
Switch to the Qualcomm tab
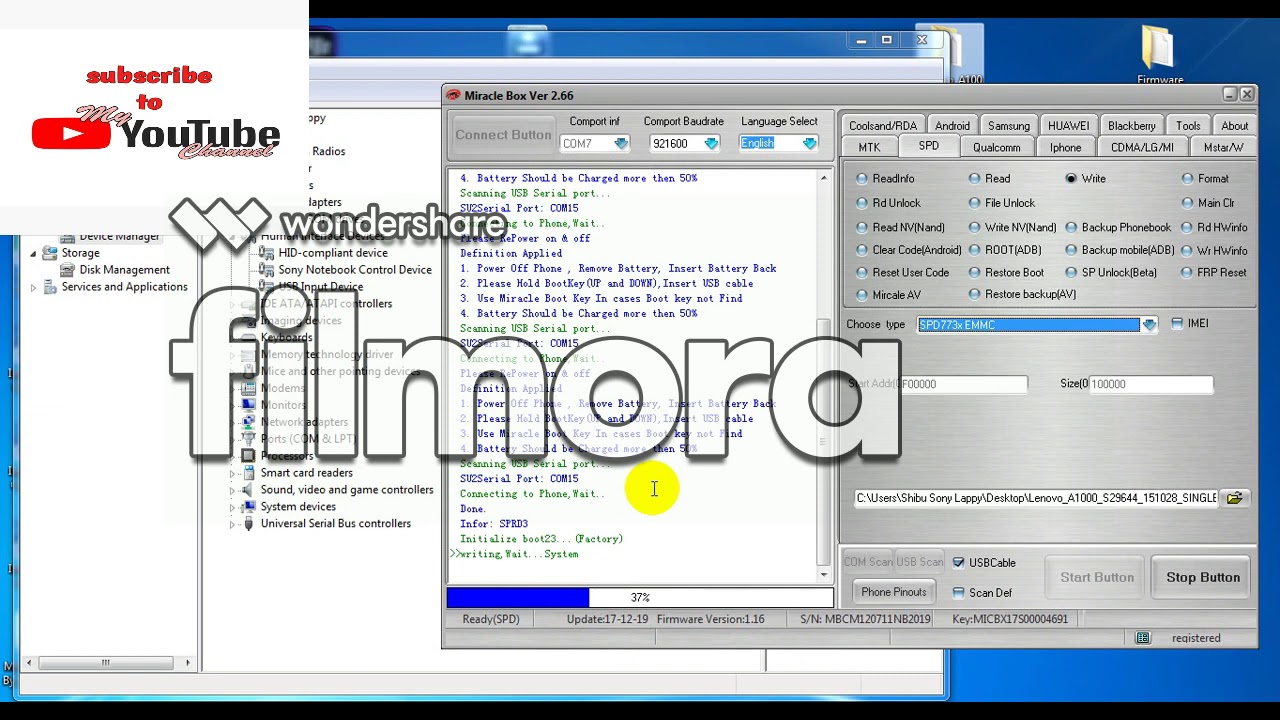[997, 147]
